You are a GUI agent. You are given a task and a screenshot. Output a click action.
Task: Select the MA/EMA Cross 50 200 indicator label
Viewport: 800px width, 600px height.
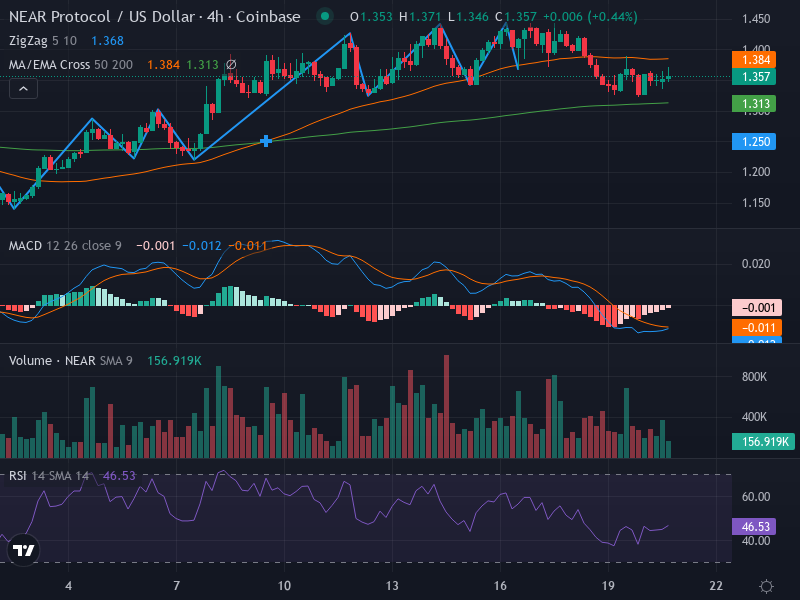[x=71, y=65]
